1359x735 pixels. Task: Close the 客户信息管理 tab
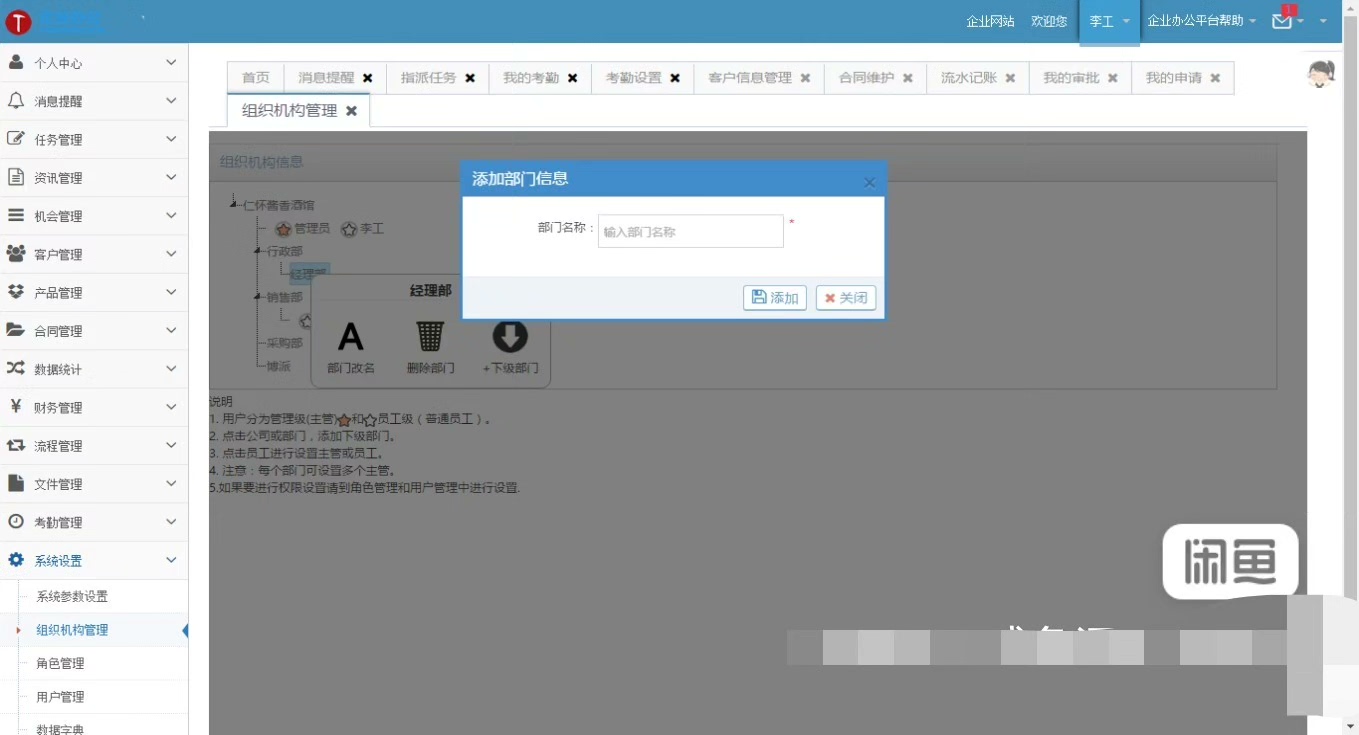click(805, 78)
